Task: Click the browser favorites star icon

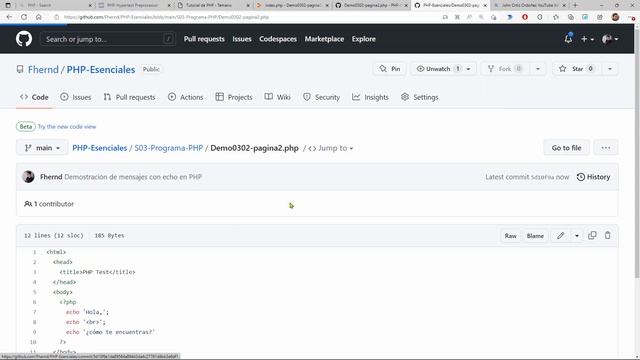Action: coord(556,17)
